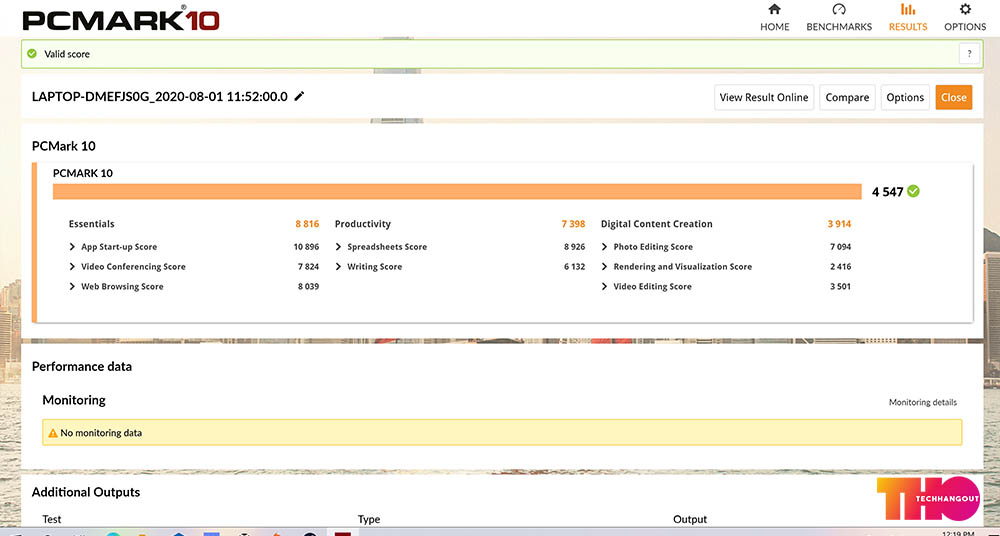Open Monitoring details link

922,403
